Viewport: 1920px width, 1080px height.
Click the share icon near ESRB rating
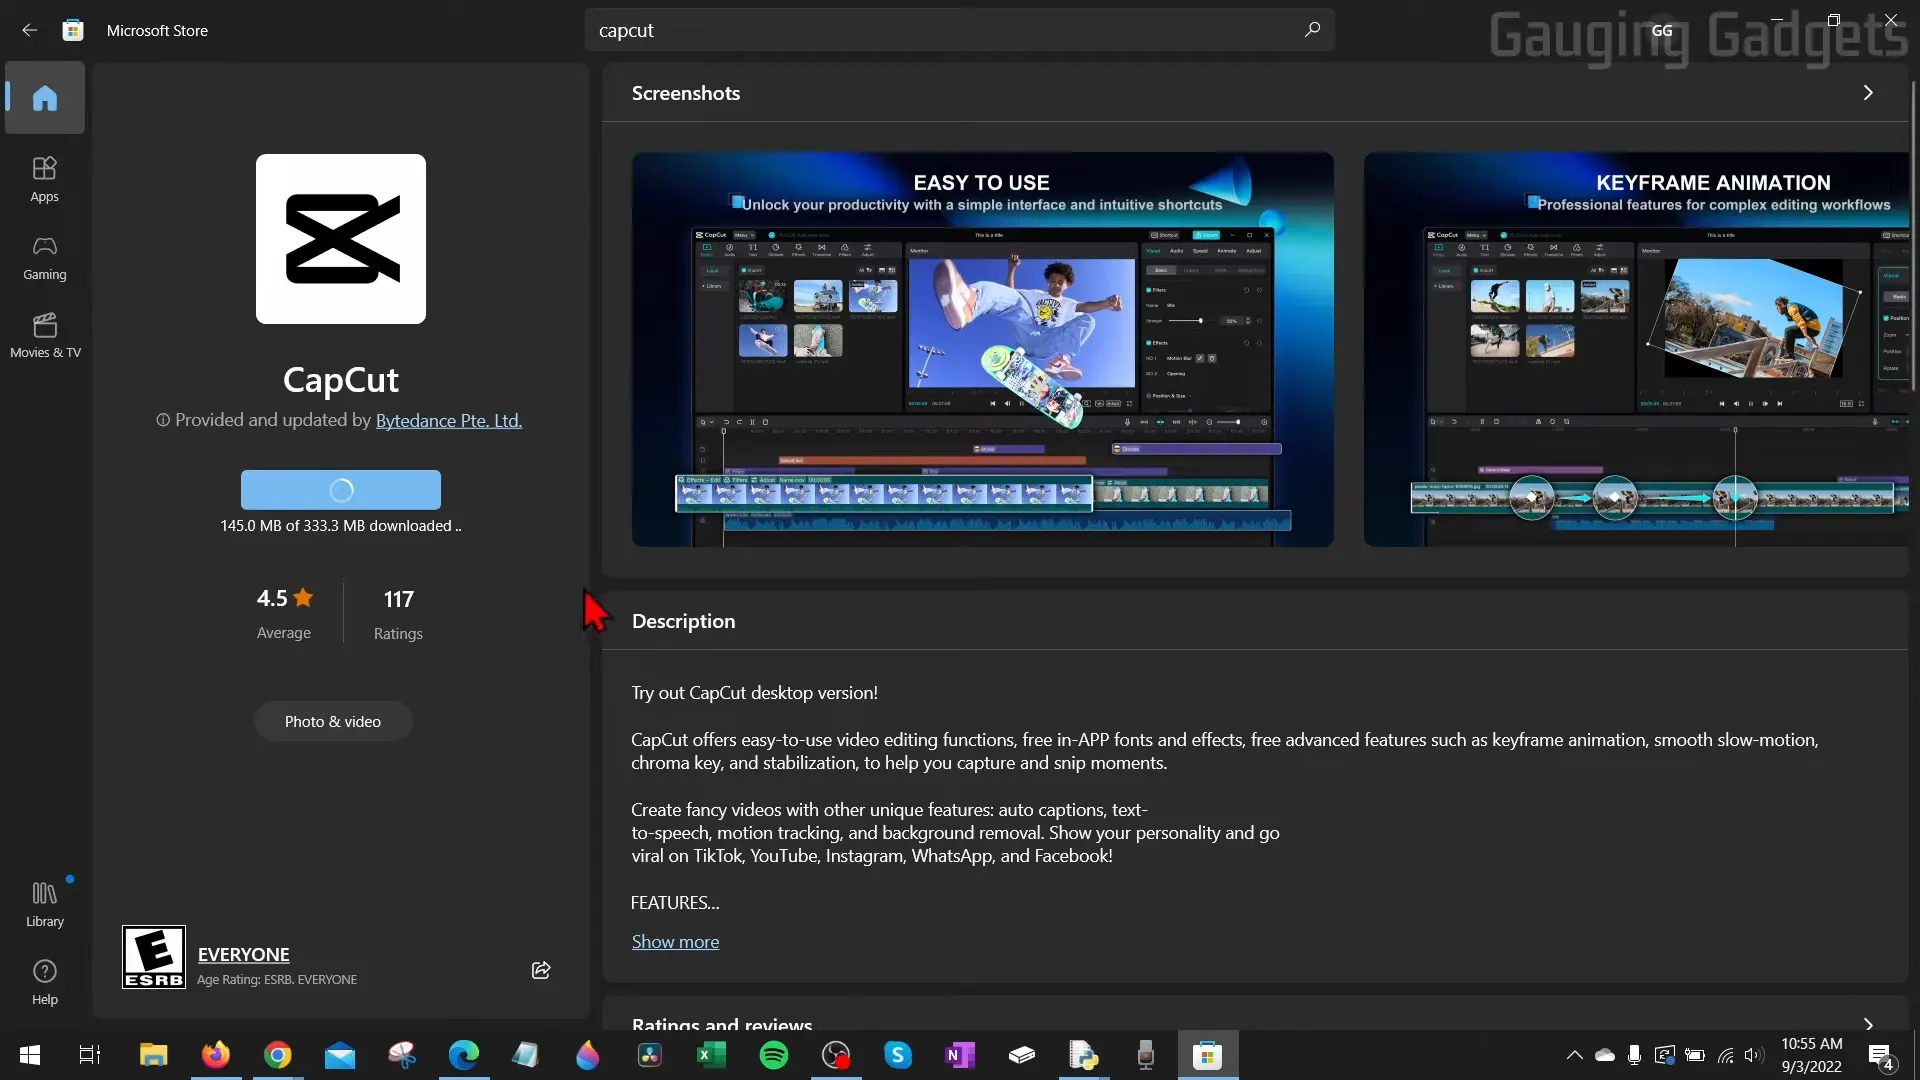(x=541, y=970)
